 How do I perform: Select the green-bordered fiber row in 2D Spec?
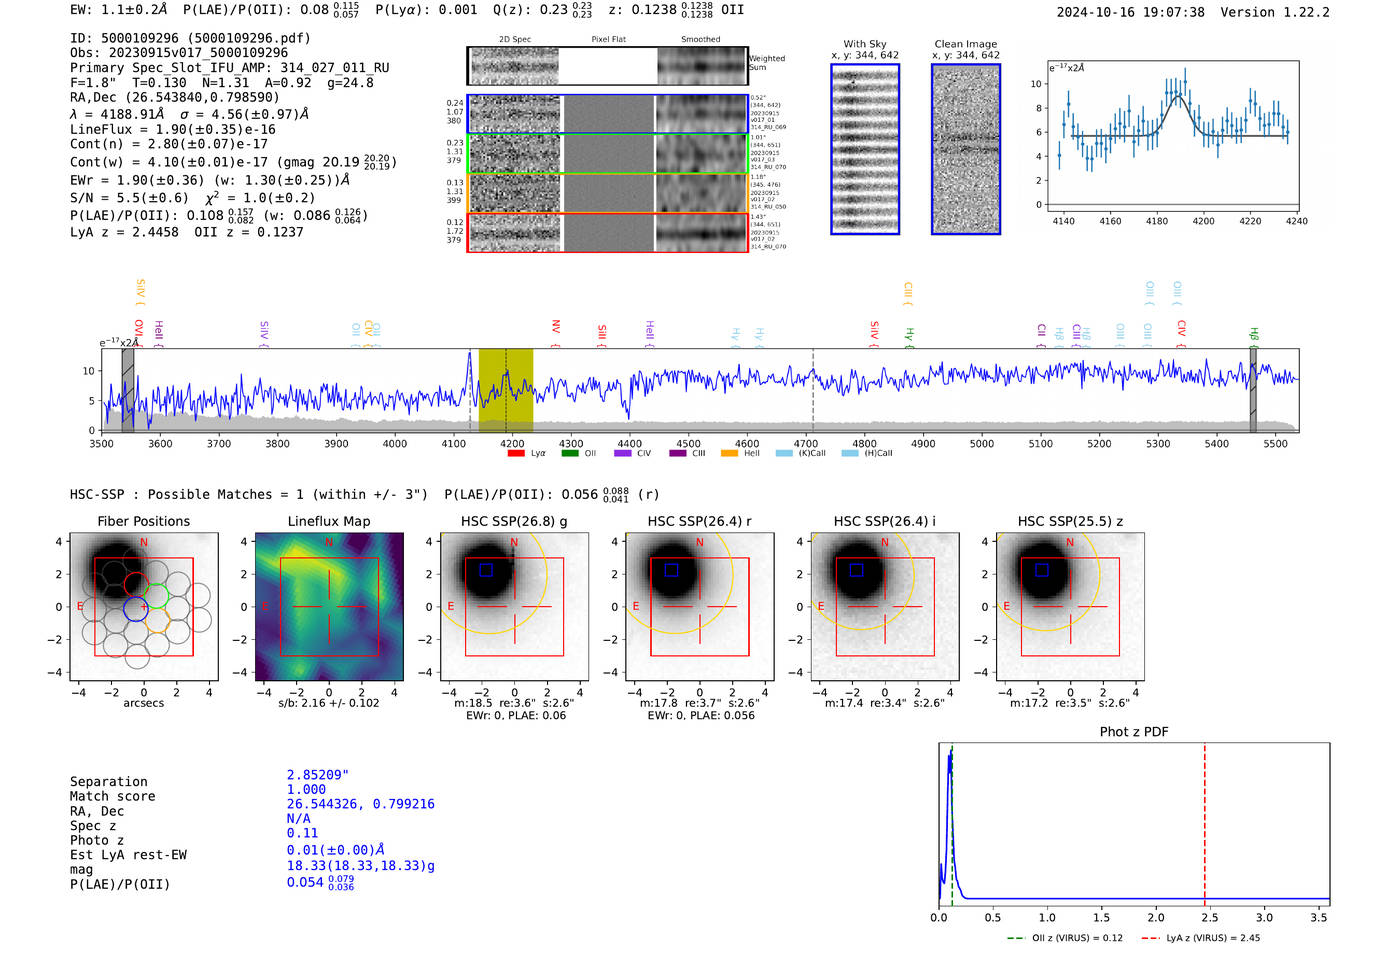coord(608,154)
